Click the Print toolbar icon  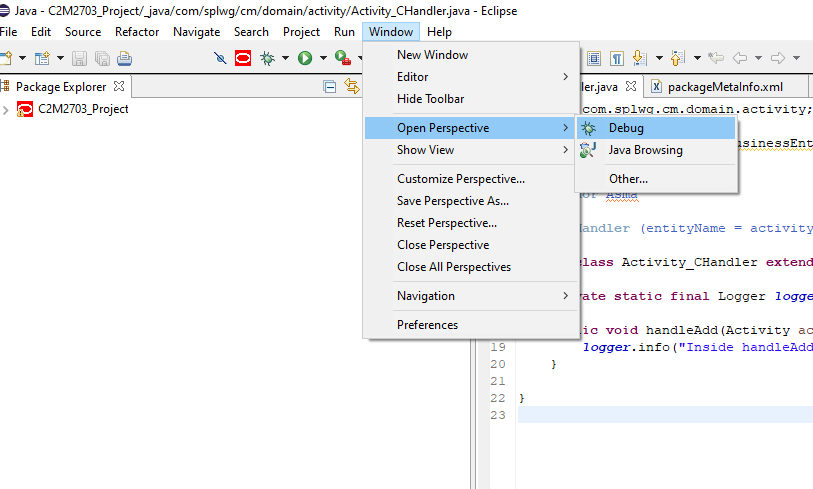(124, 58)
